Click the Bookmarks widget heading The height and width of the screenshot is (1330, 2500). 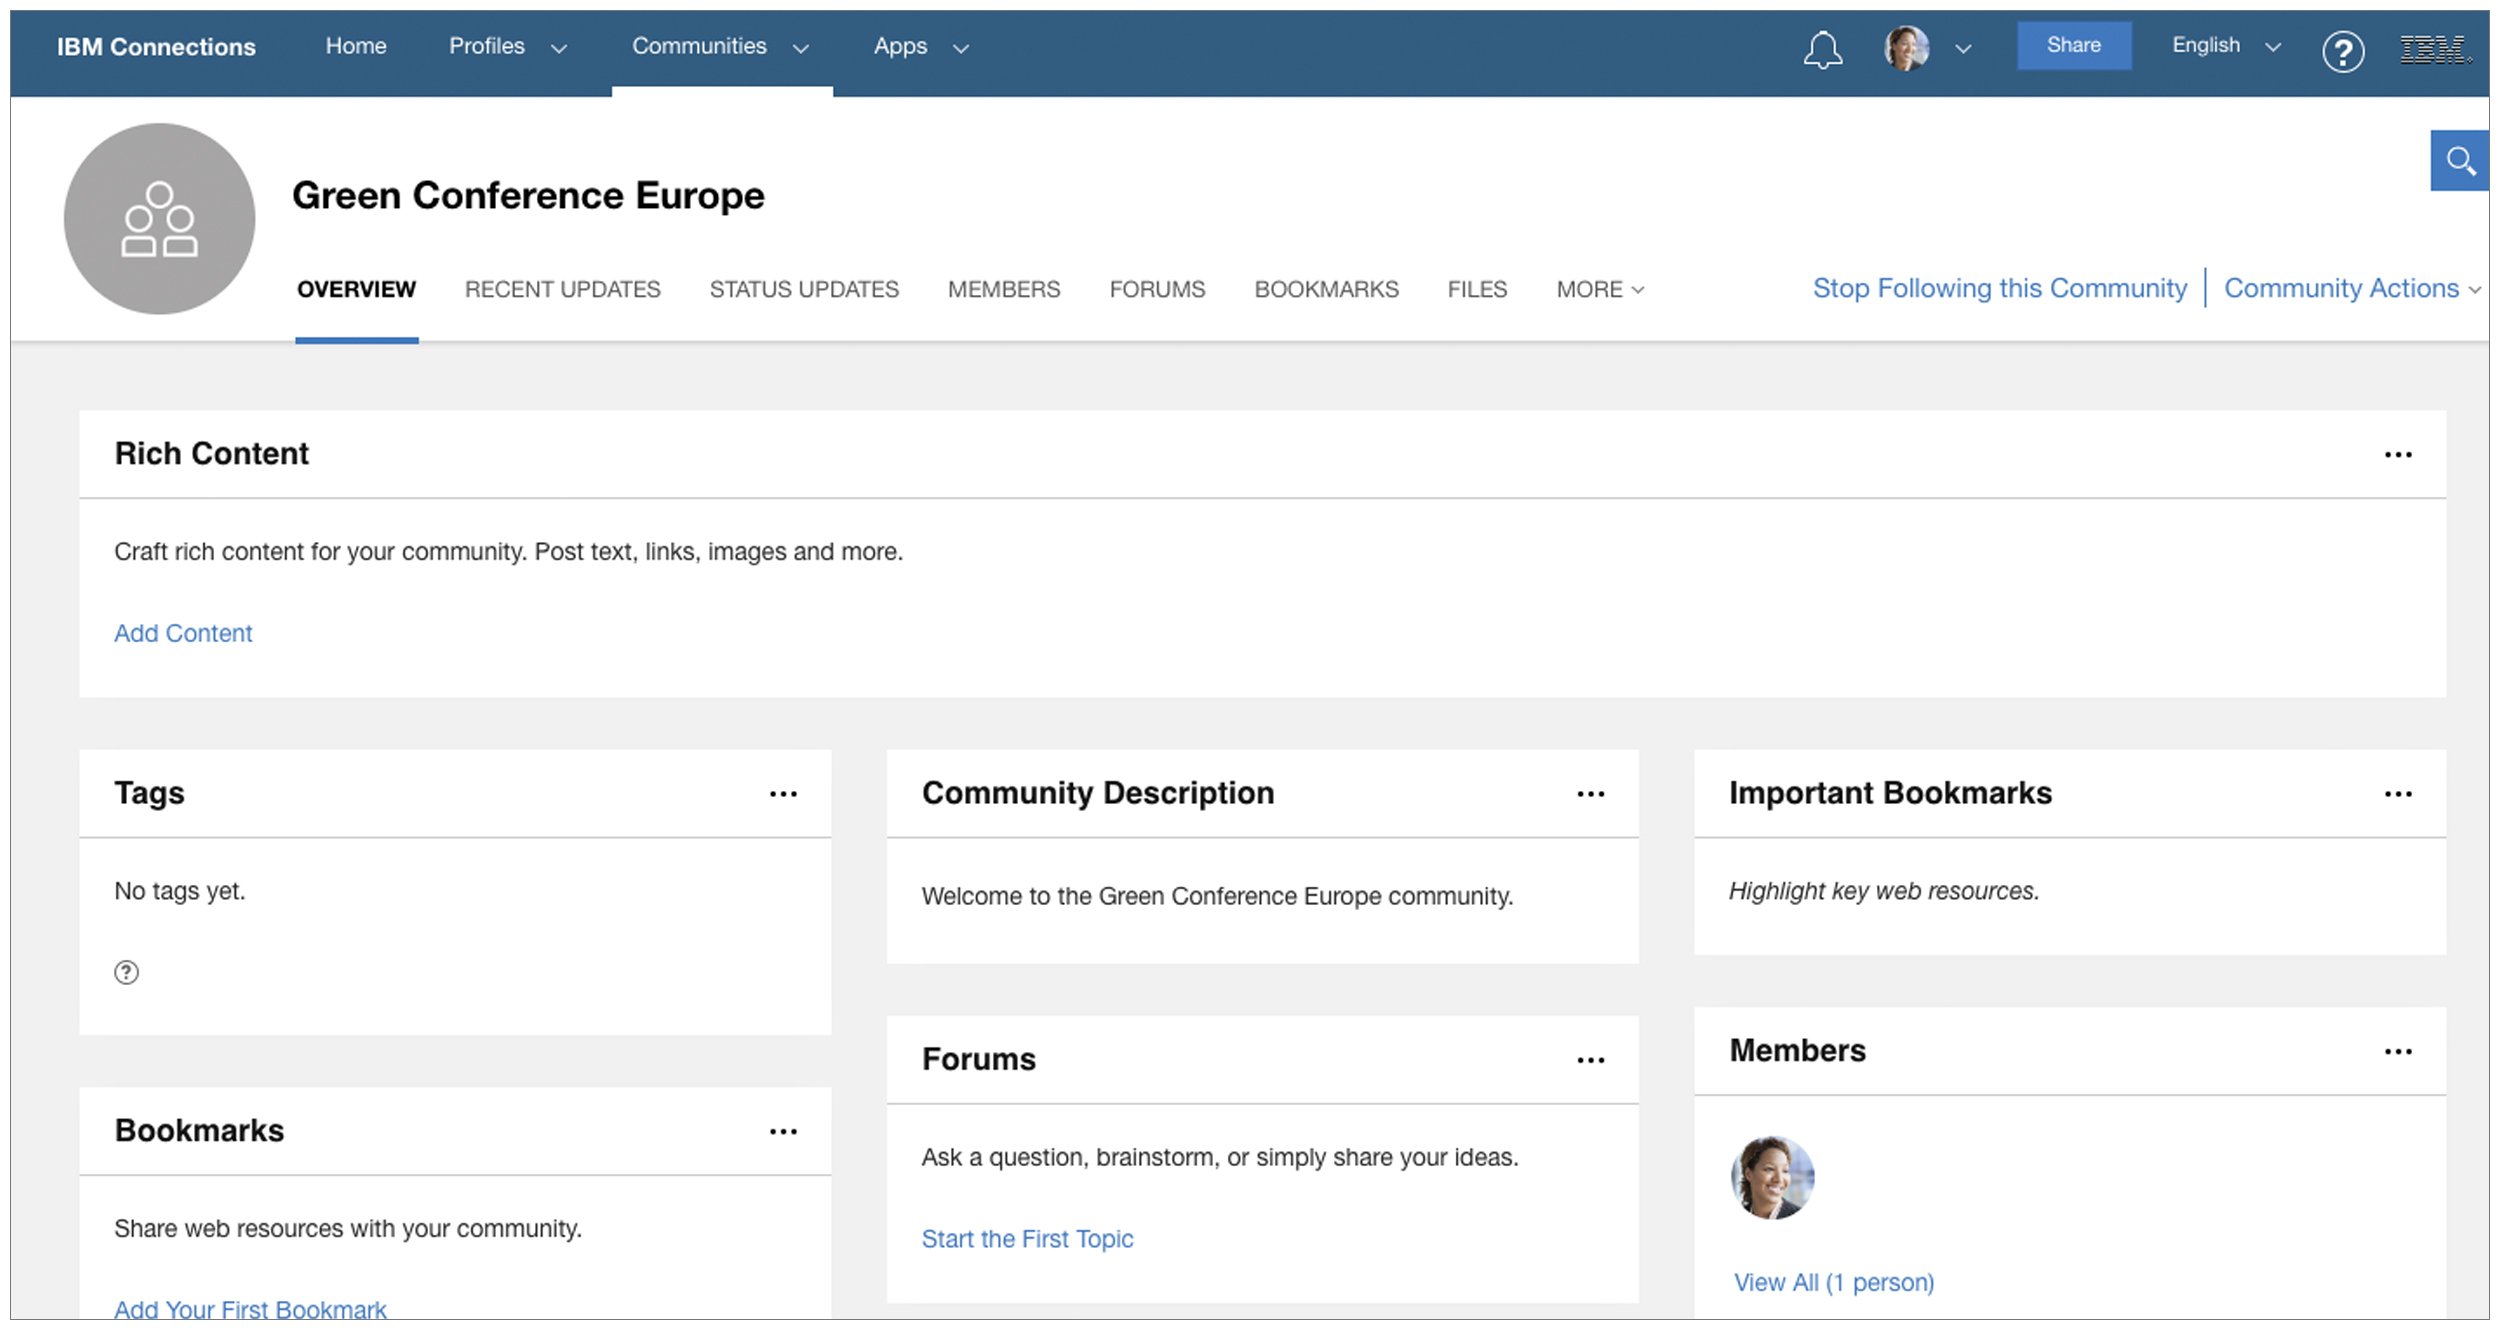(x=199, y=1131)
